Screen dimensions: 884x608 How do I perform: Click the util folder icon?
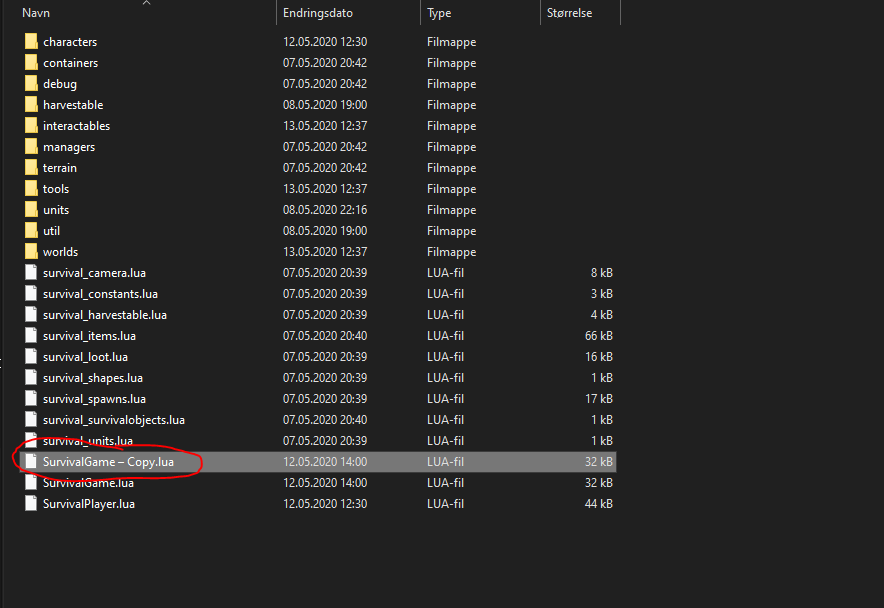click(32, 231)
